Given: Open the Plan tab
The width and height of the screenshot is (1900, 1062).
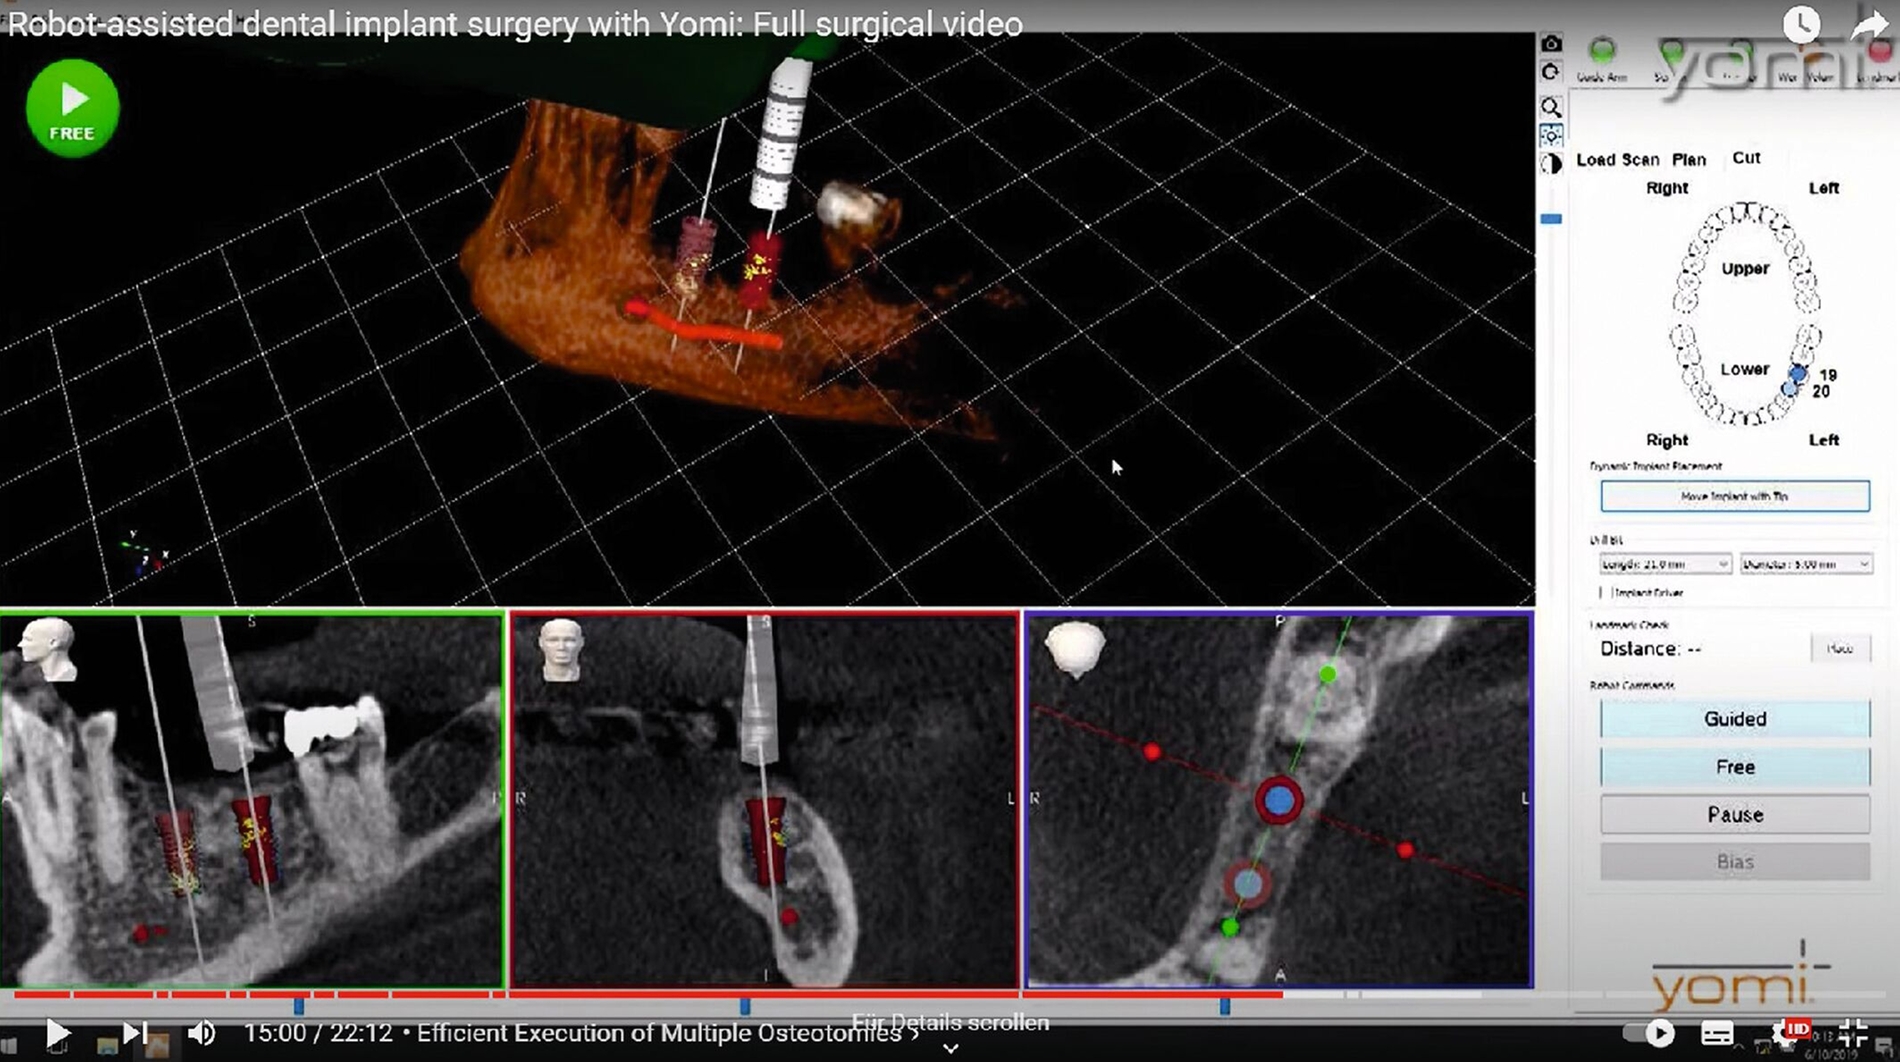Looking at the screenshot, I should (1689, 160).
